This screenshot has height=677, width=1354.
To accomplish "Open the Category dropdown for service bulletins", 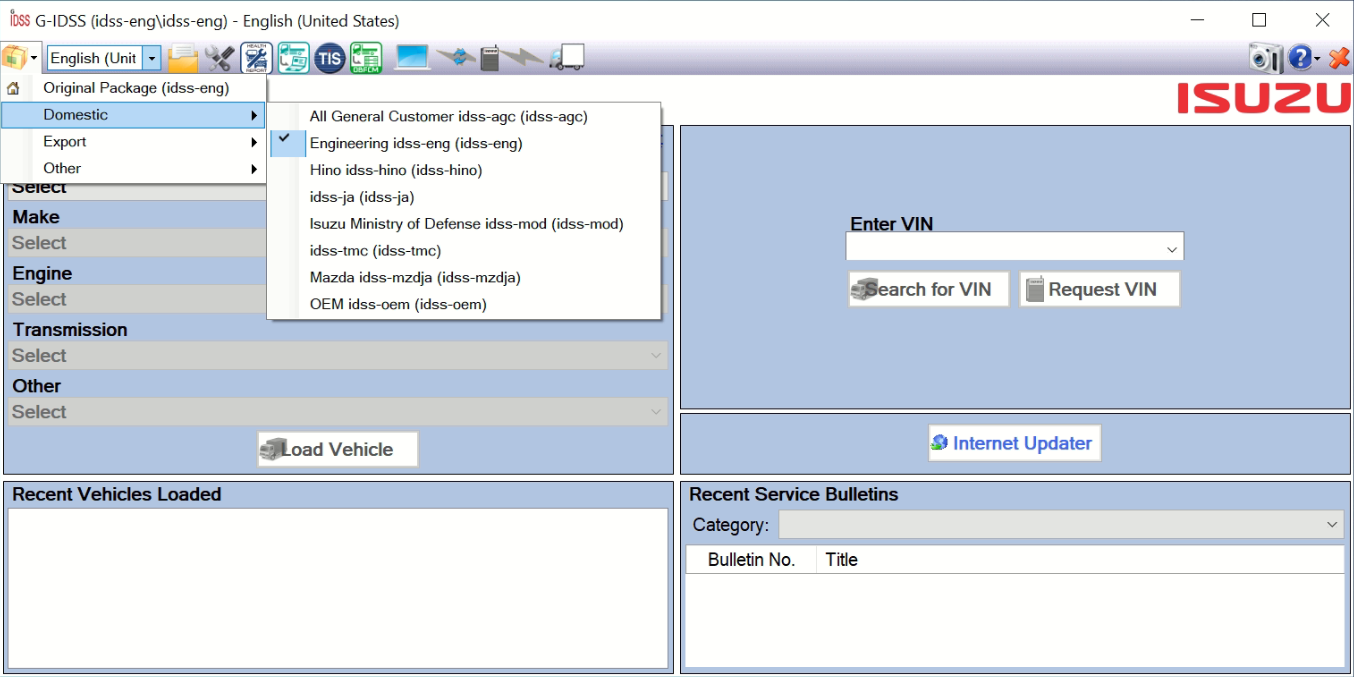I will point(1061,524).
